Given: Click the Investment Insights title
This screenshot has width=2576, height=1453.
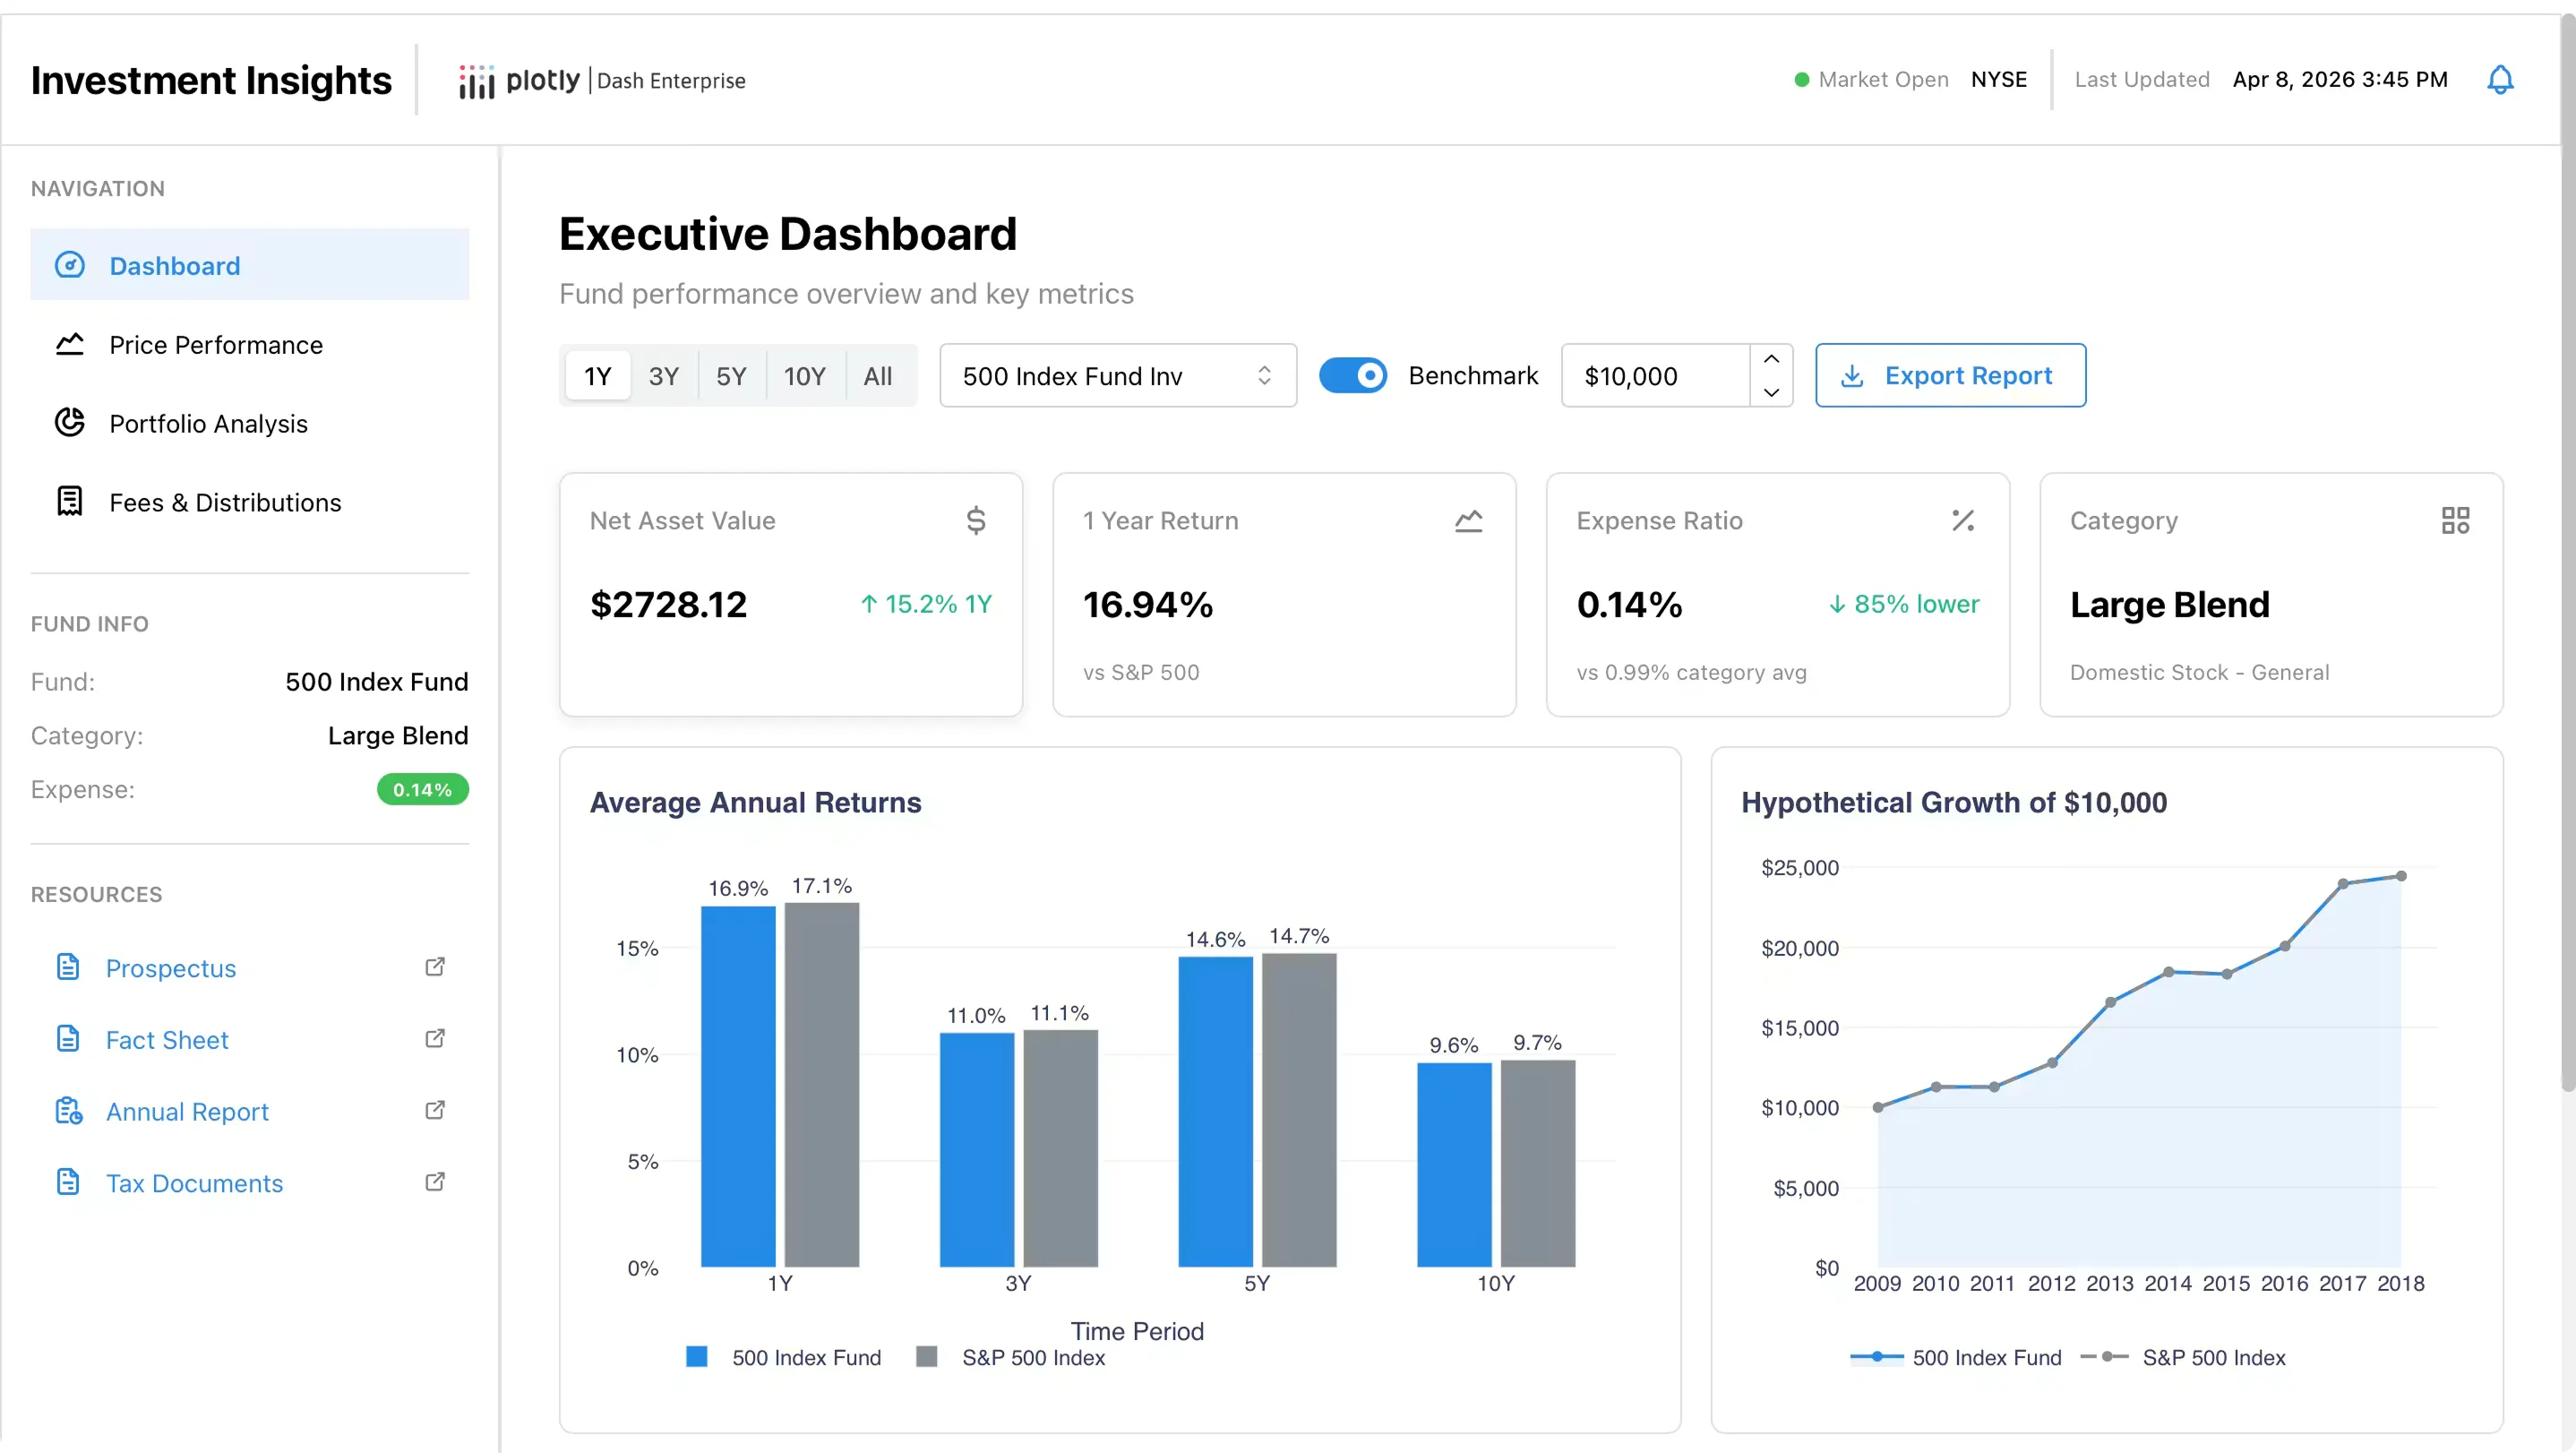Looking at the screenshot, I should point(211,80).
